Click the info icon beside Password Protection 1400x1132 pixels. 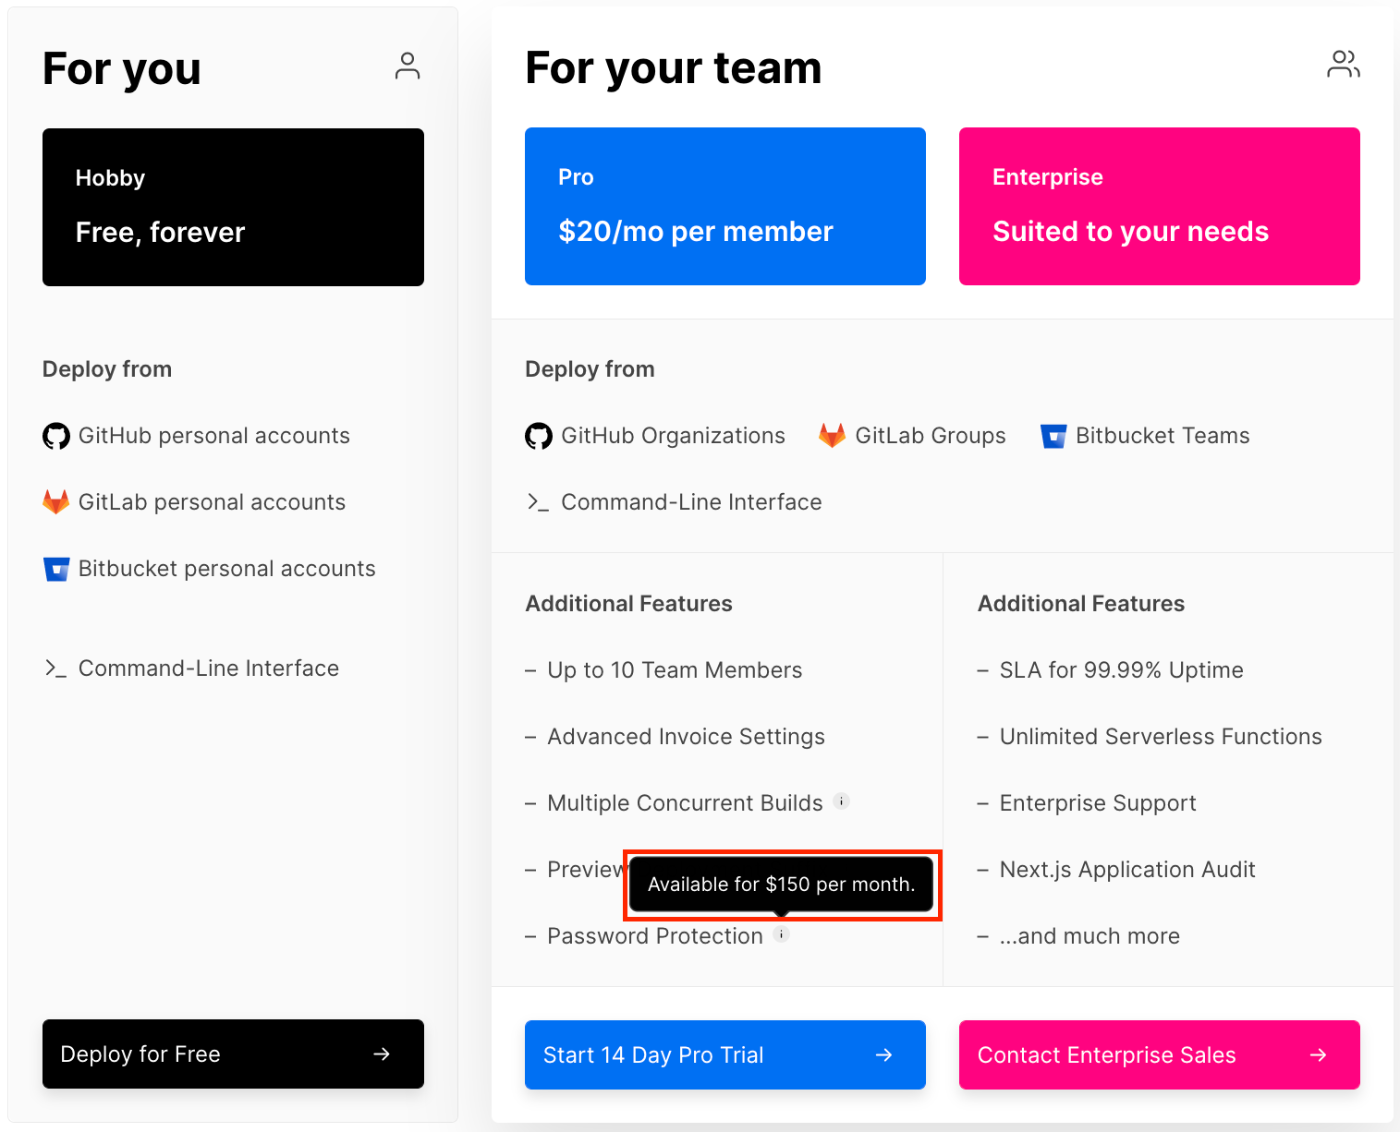pyautogui.click(x=782, y=934)
